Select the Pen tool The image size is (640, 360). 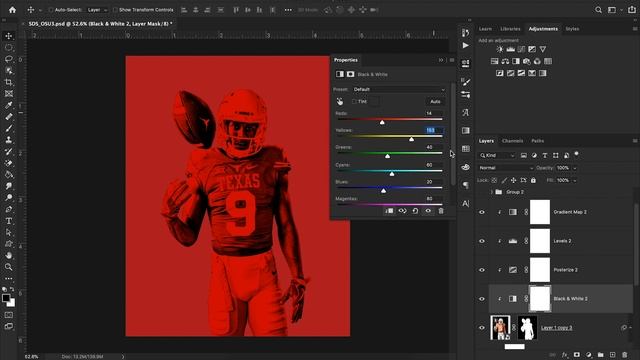coord(9,209)
